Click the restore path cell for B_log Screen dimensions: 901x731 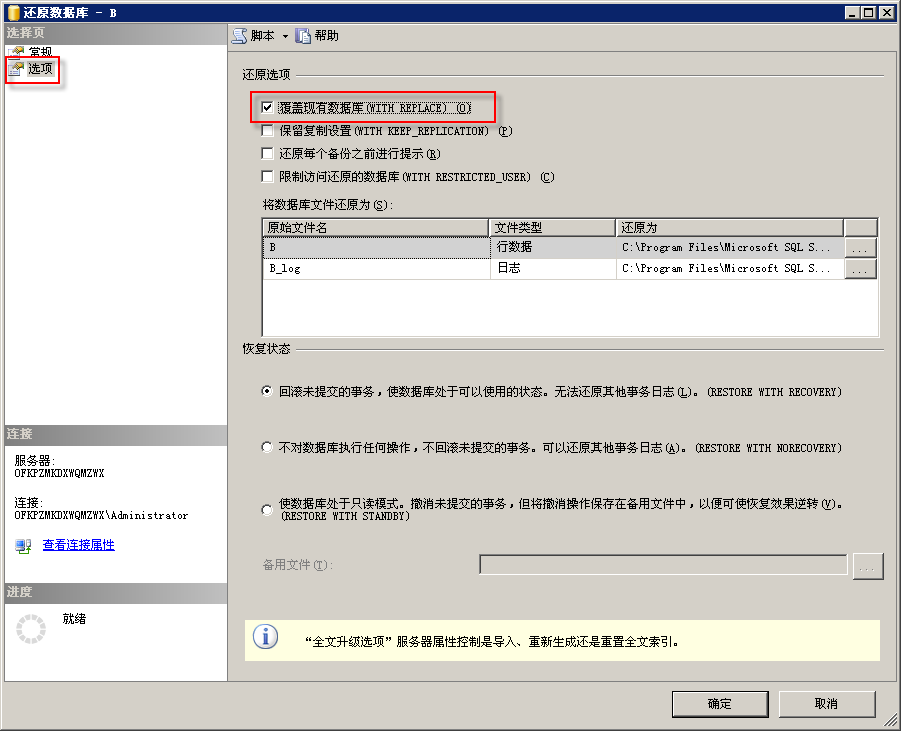click(x=730, y=269)
